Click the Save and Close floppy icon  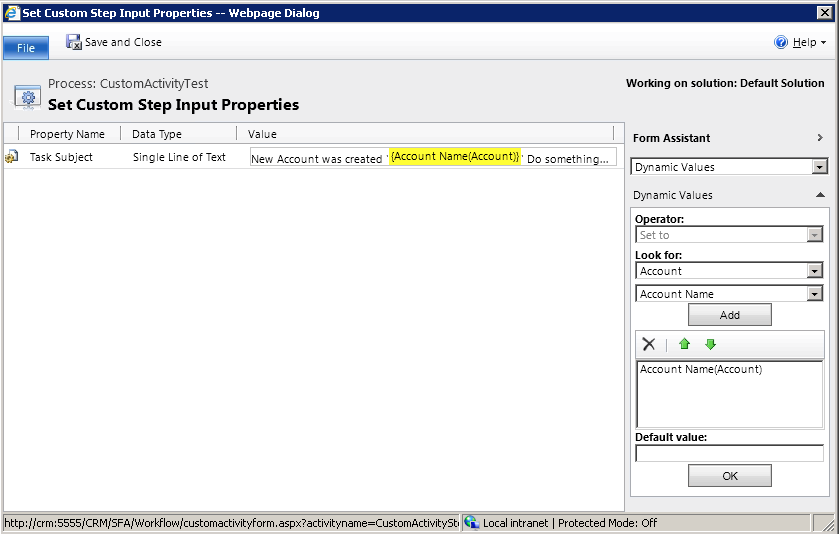pos(73,42)
